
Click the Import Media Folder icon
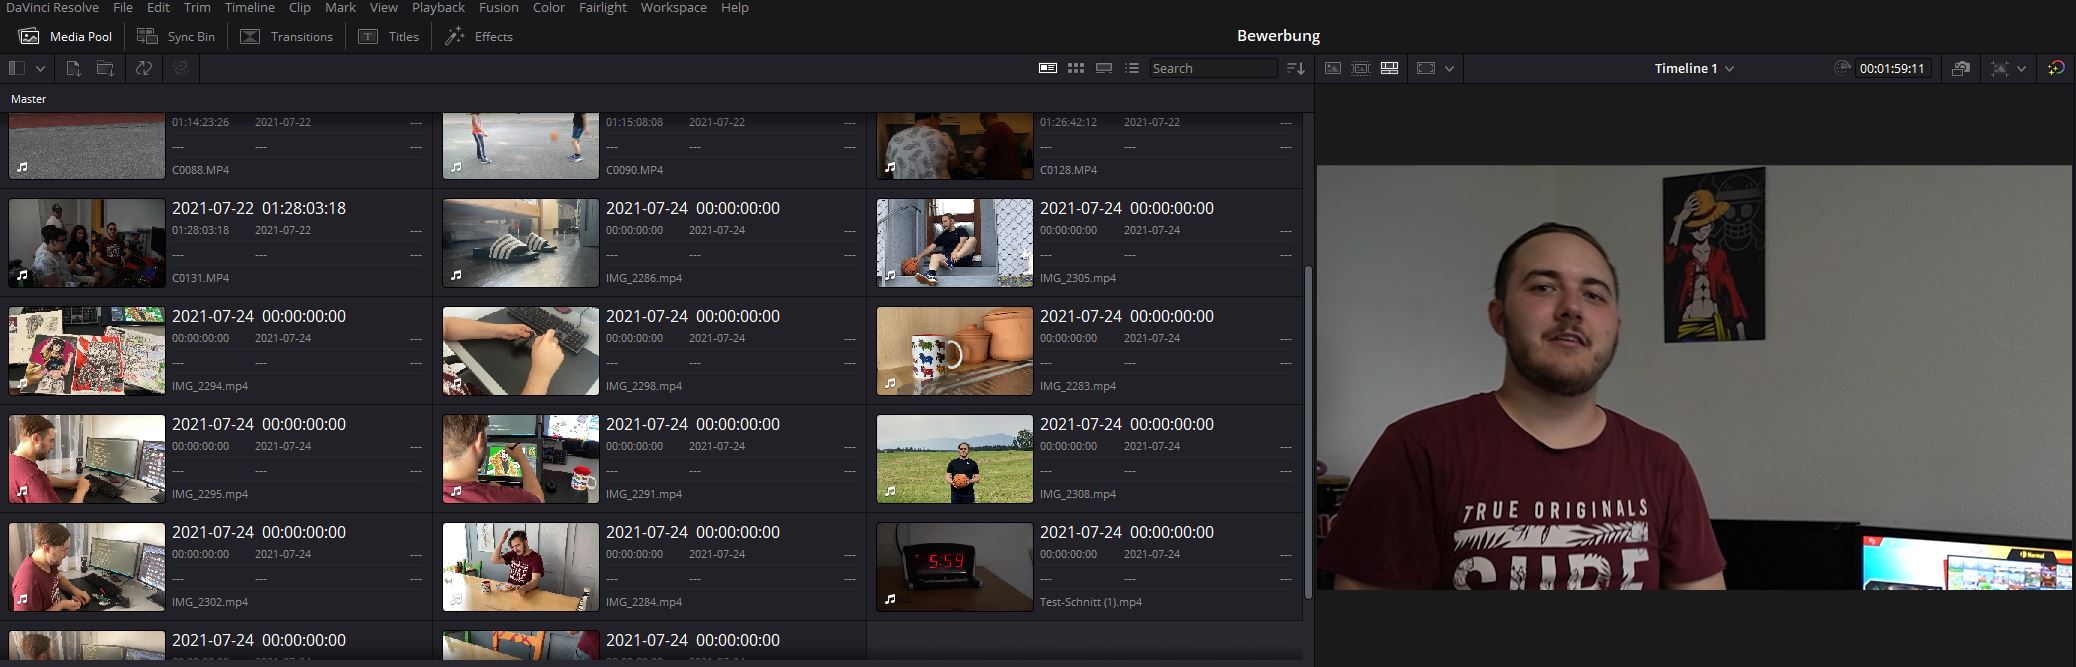[105, 68]
